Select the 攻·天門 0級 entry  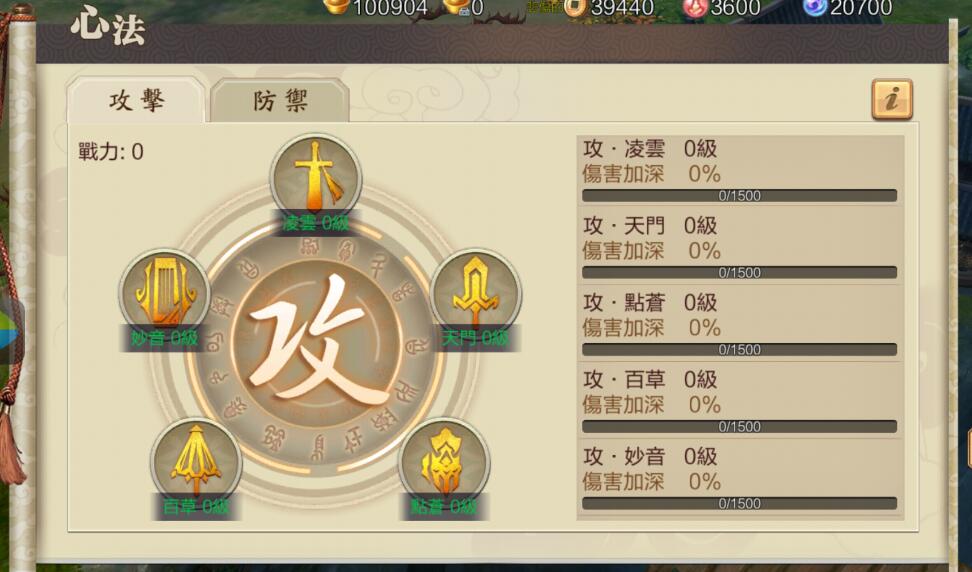point(740,247)
